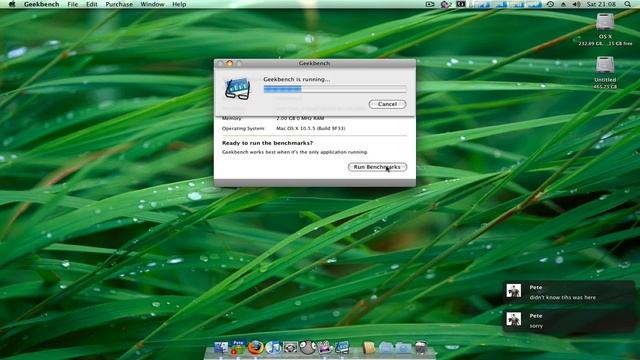Open the Purchase menu

click(x=119, y=4)
